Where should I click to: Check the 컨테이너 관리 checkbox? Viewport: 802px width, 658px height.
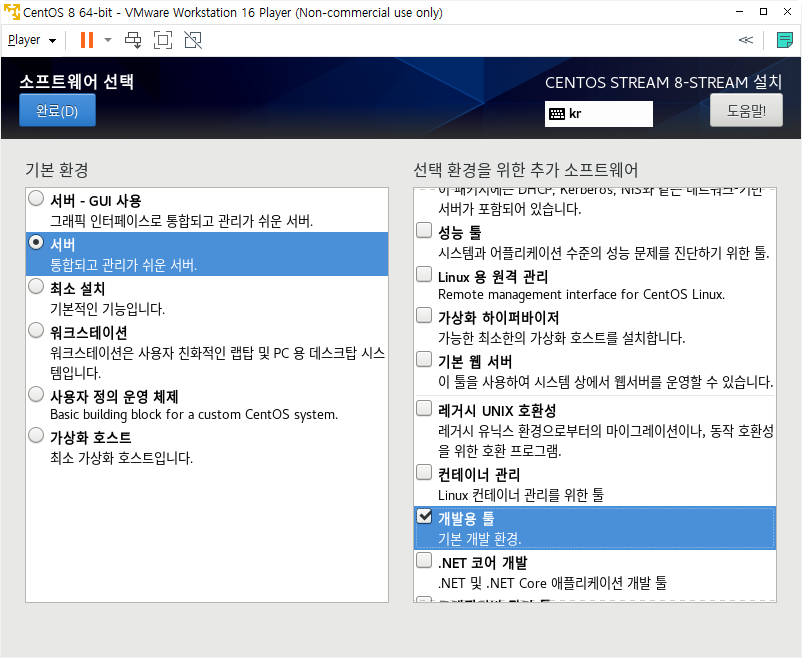[x=424, y=472]
